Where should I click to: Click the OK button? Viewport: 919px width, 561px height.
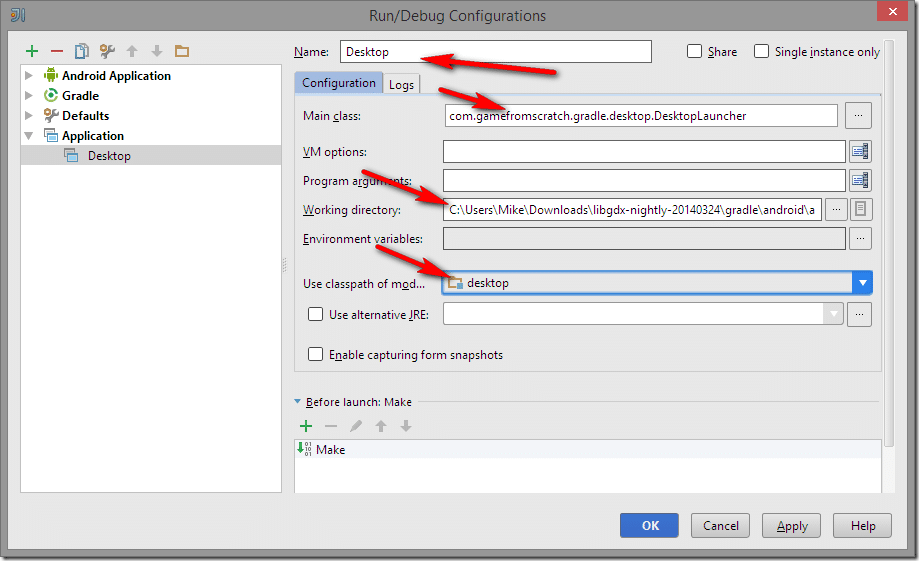click(x=649, y=525)
